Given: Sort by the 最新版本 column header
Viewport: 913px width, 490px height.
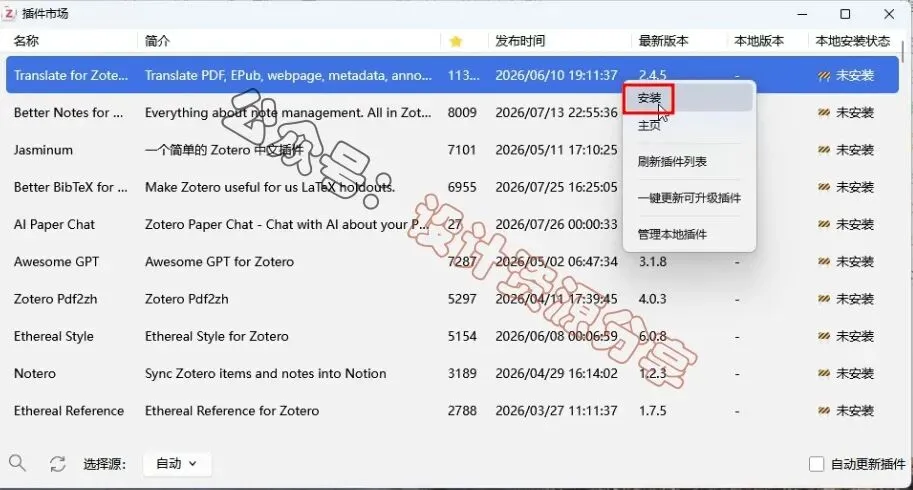Looking at the screenshot, I should coord(663,41).
